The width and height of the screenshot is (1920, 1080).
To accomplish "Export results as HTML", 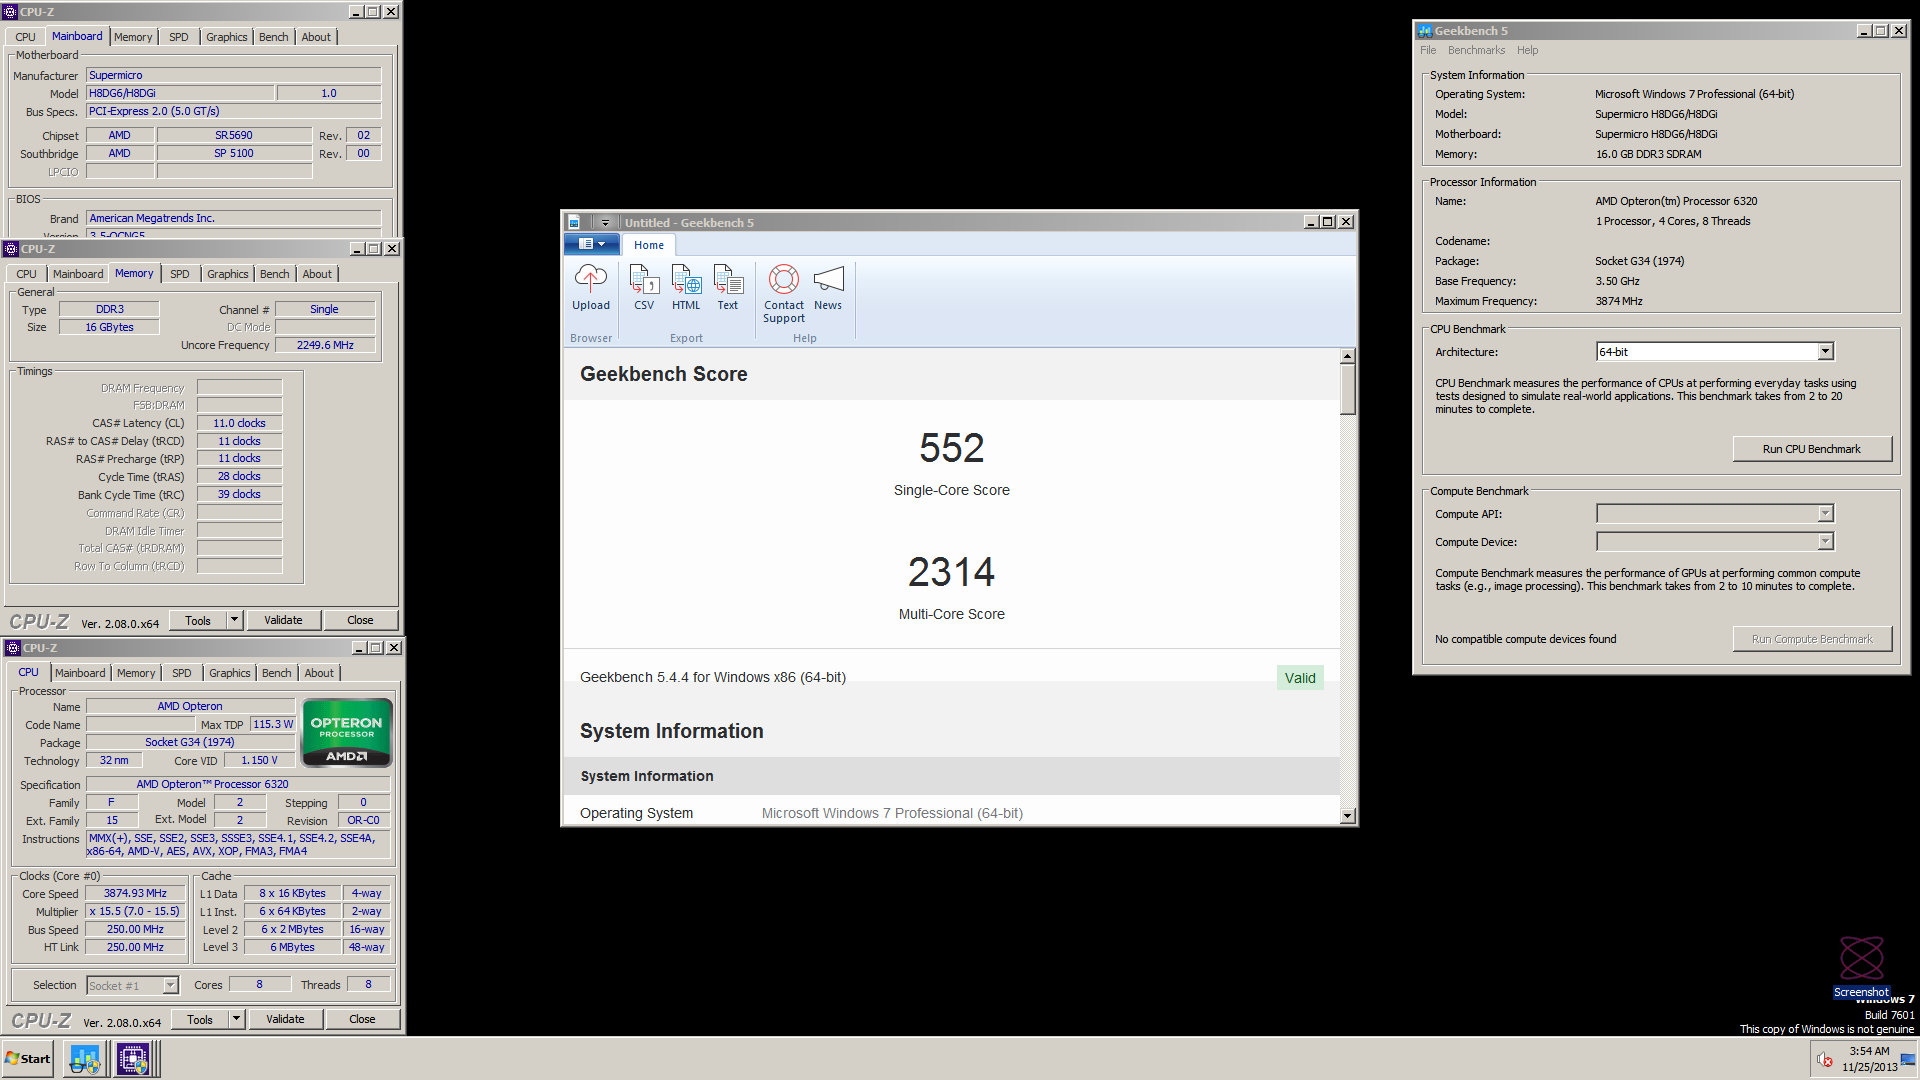I will click(x=686, y=288).
